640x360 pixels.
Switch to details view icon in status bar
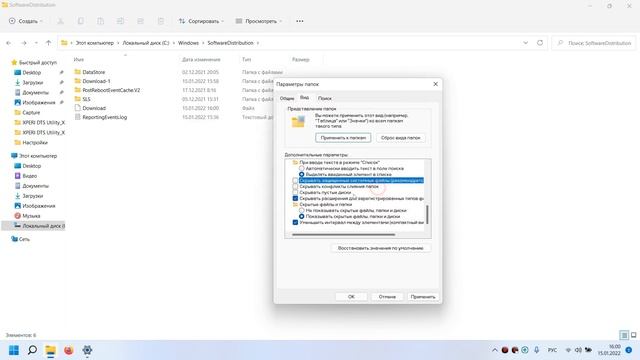(x=624, y=336)
